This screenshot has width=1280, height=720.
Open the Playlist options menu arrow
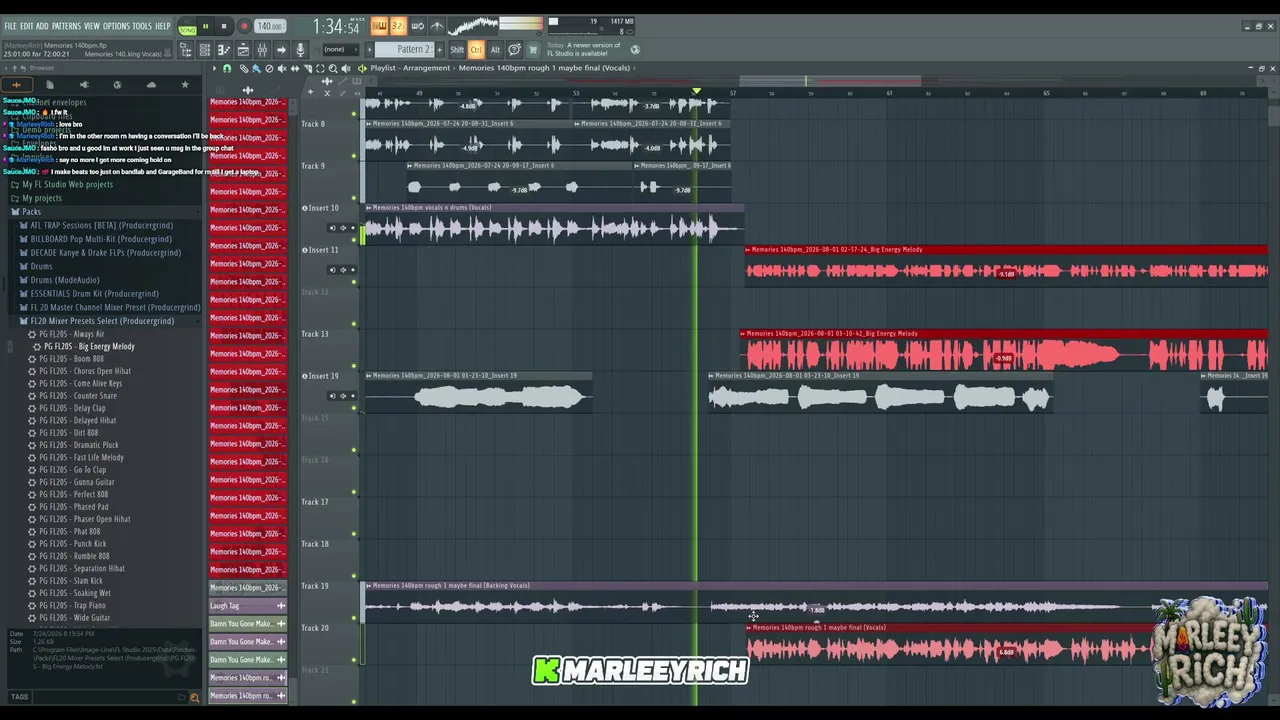(214, 68)
